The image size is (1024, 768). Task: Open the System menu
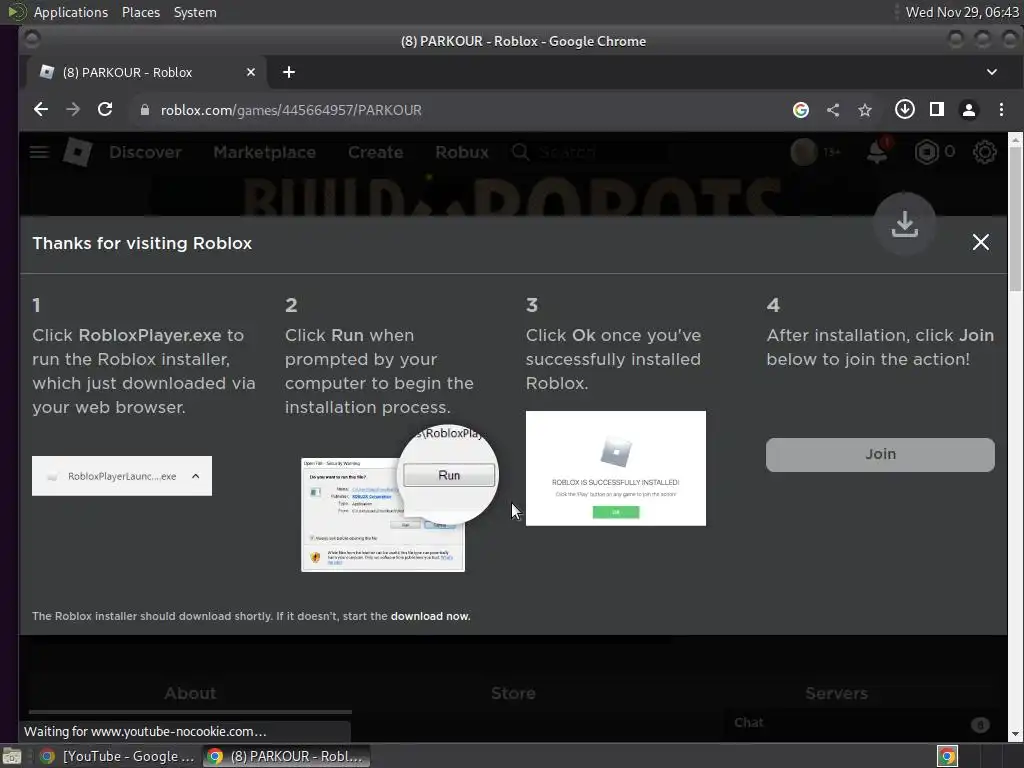(195, 12)
